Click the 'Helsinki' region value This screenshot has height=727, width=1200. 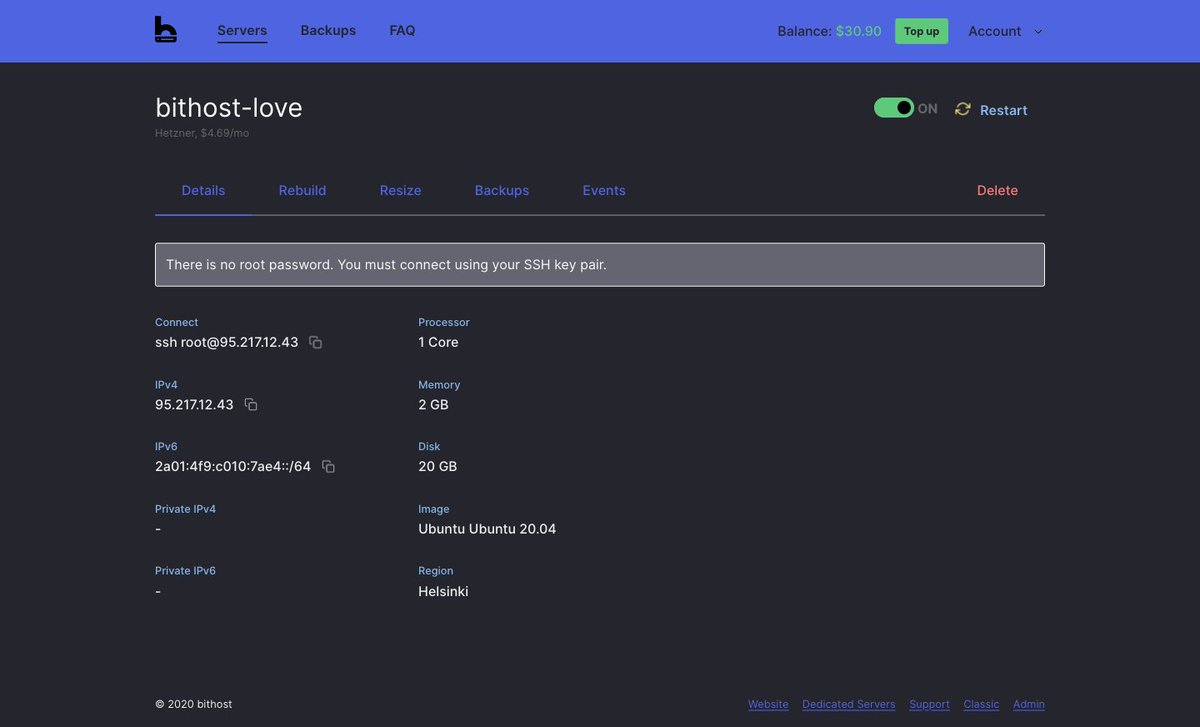pyautogui.click(x=443, y=591)
